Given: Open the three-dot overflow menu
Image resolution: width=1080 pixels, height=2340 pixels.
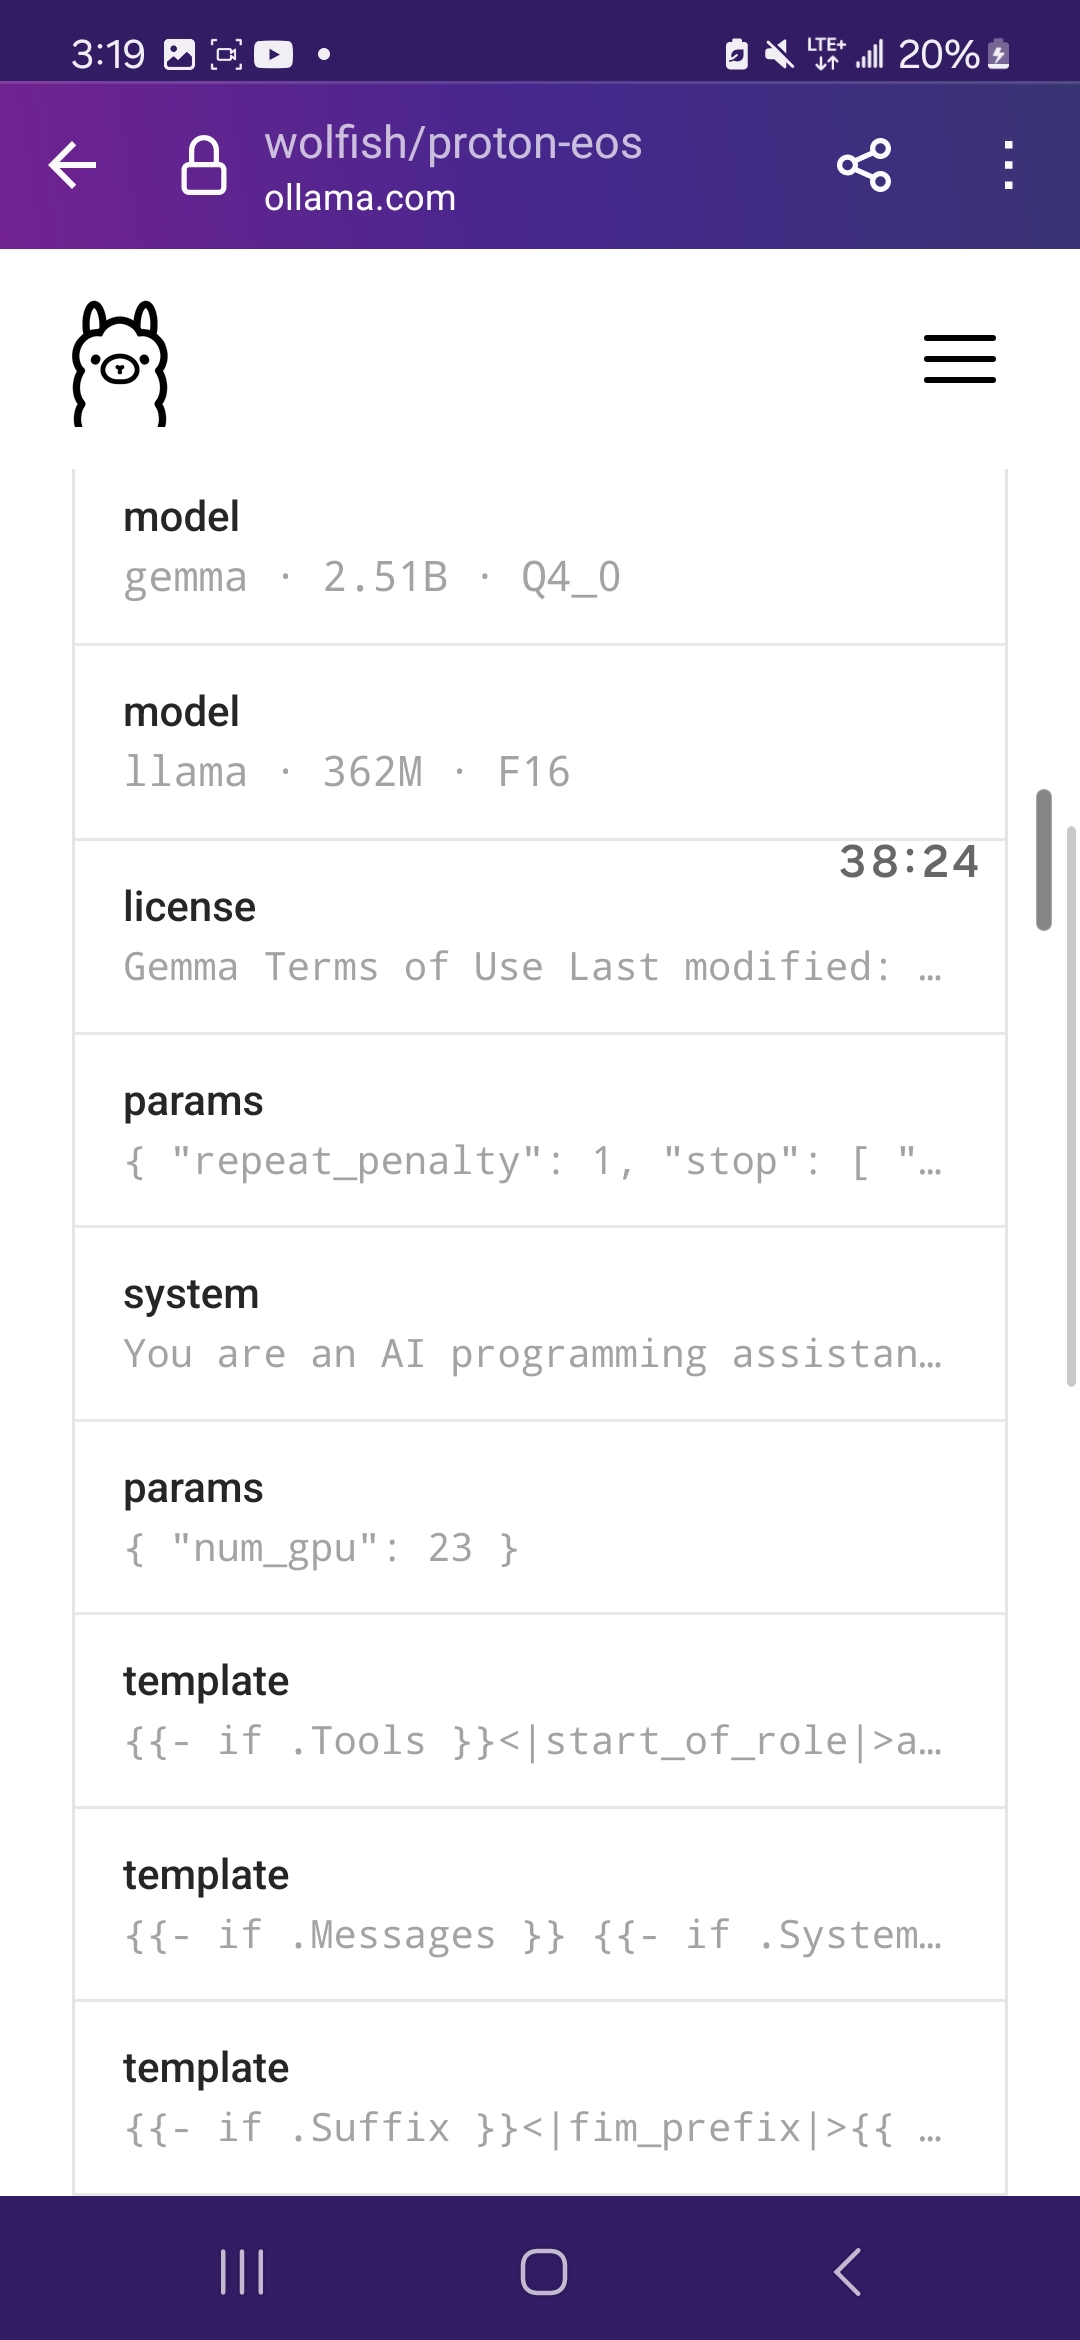Looking at the screenshot, I should tap(1008, 165).
